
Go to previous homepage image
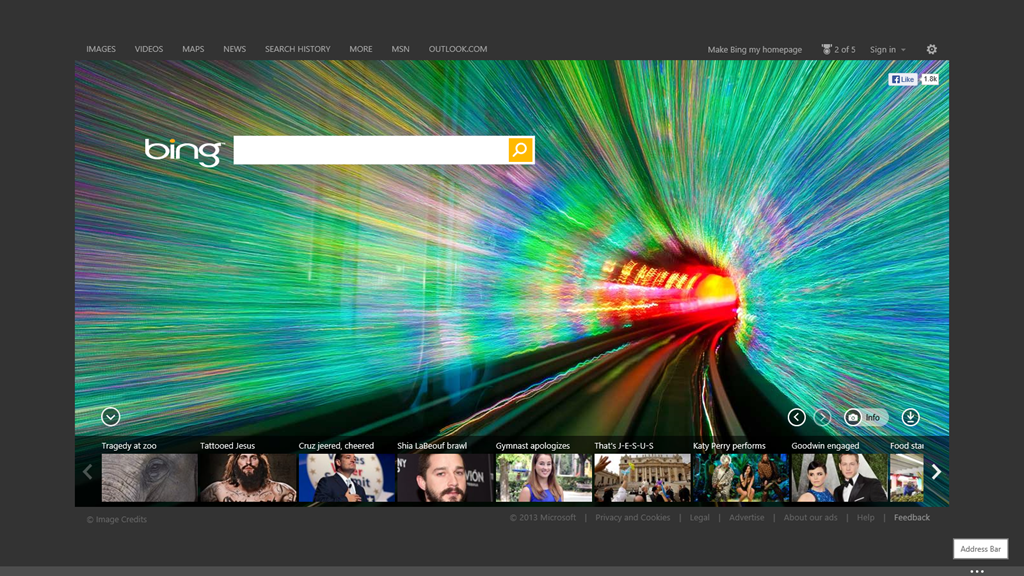tap(796, 417)
